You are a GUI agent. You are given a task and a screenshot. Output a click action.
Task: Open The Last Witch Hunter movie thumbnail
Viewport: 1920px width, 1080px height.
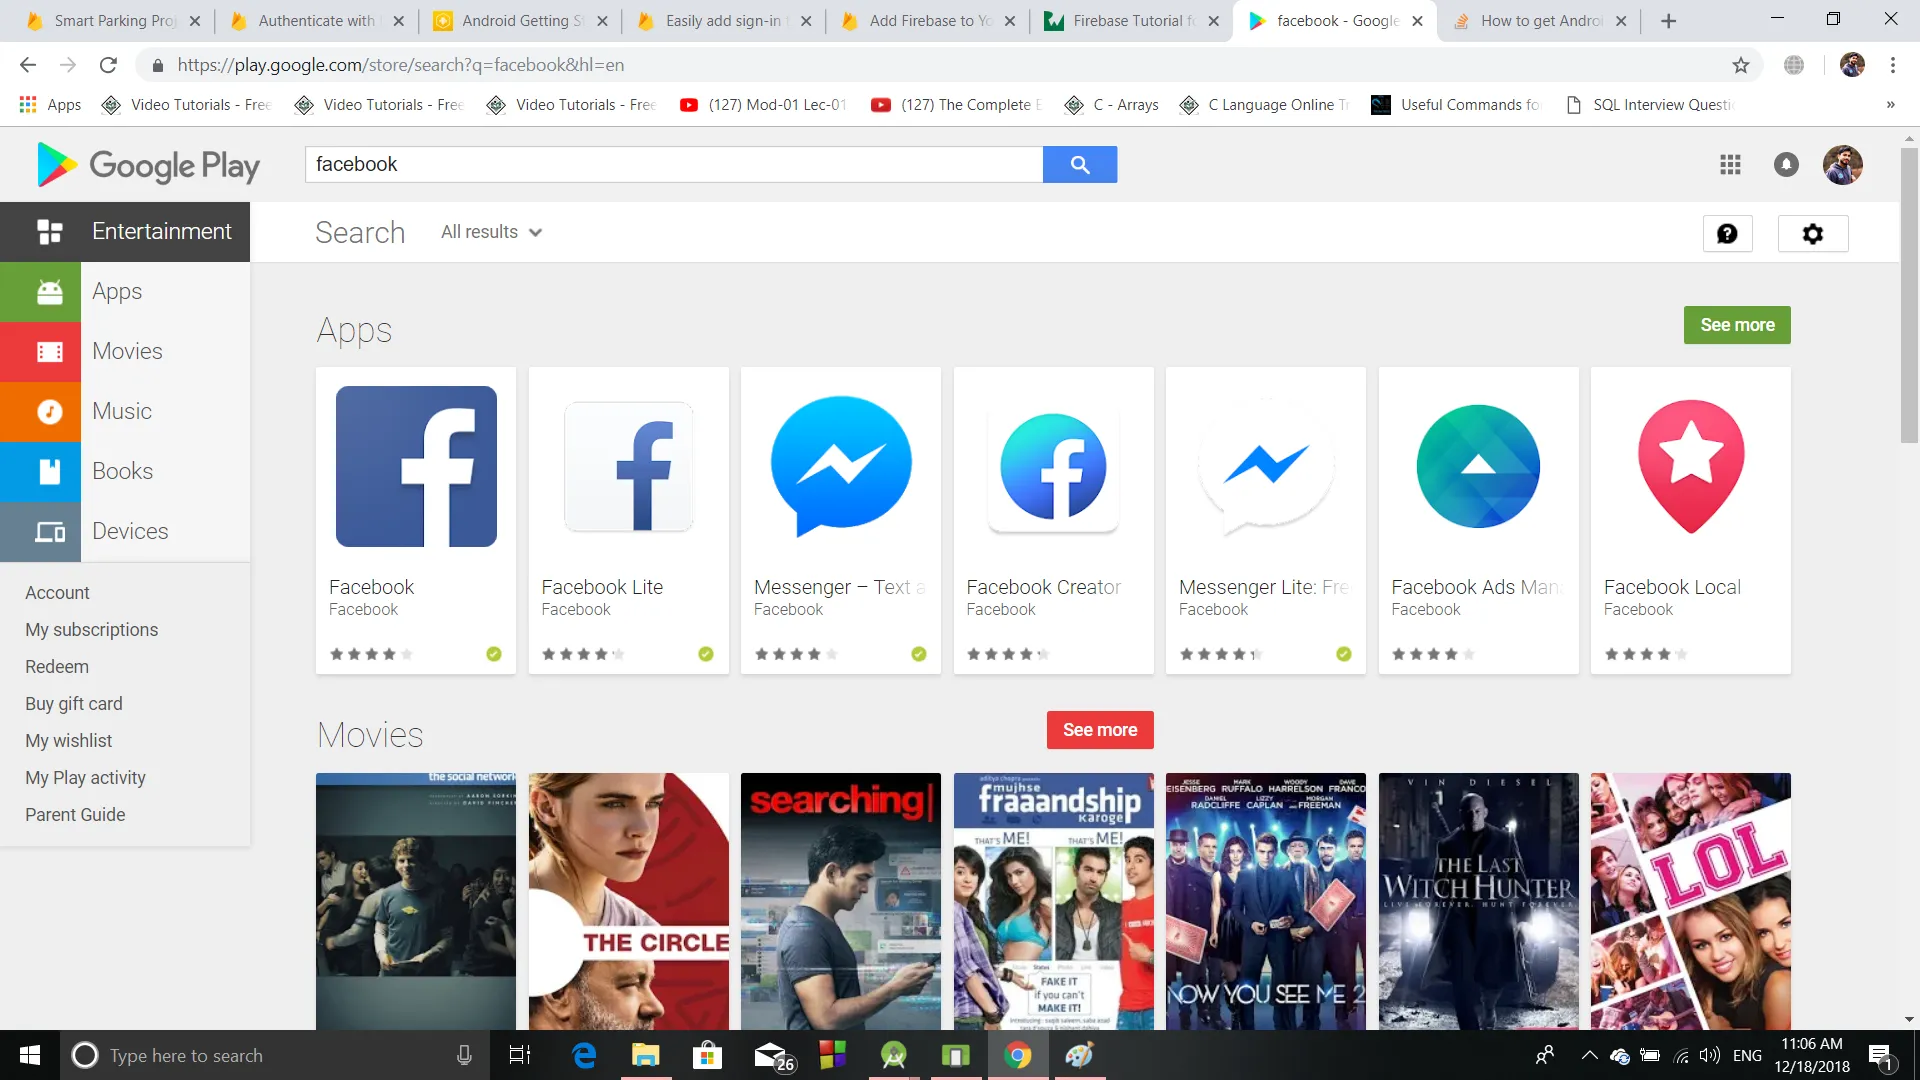coord(1478,900)
